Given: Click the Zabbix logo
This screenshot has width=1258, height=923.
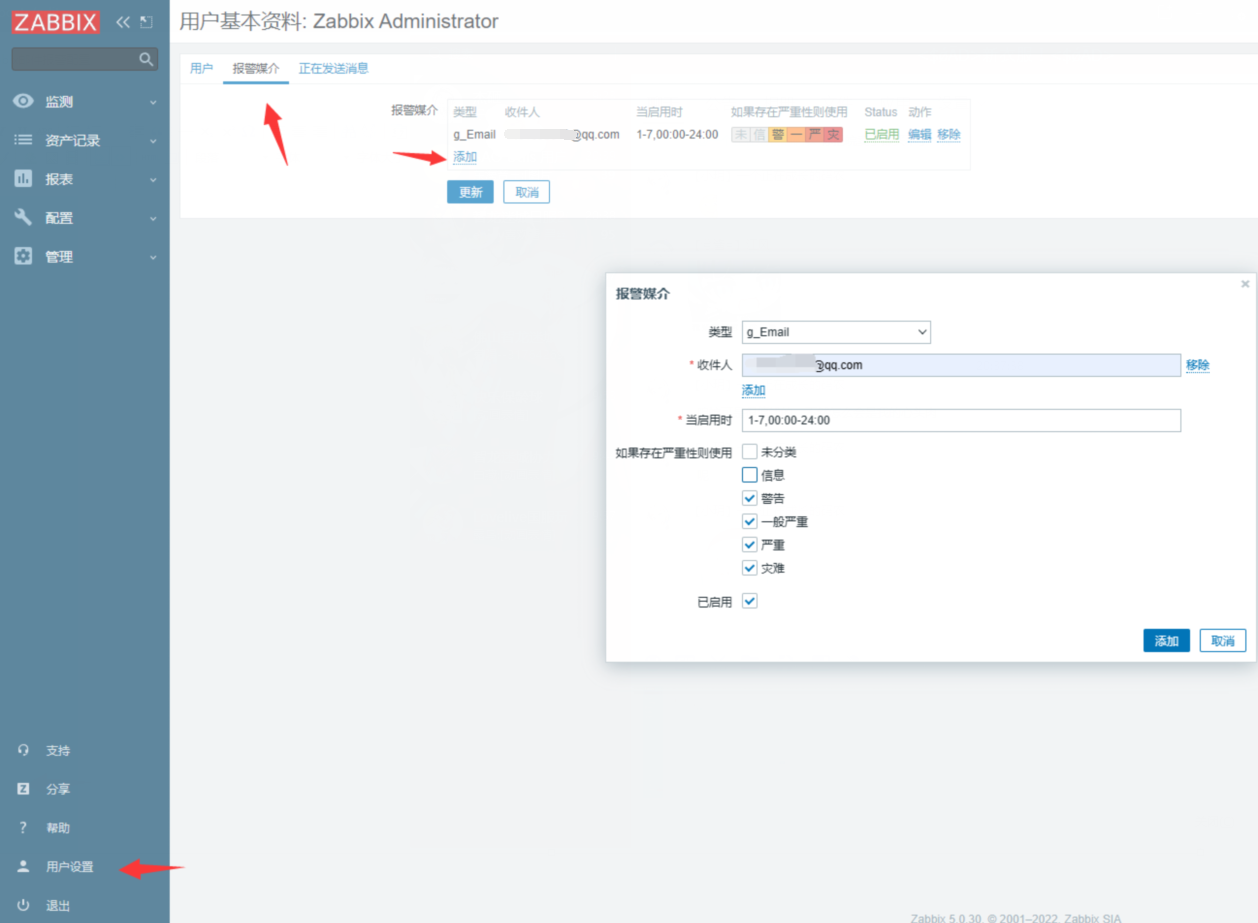Looking at the screenshot, I should coord(56,21).
